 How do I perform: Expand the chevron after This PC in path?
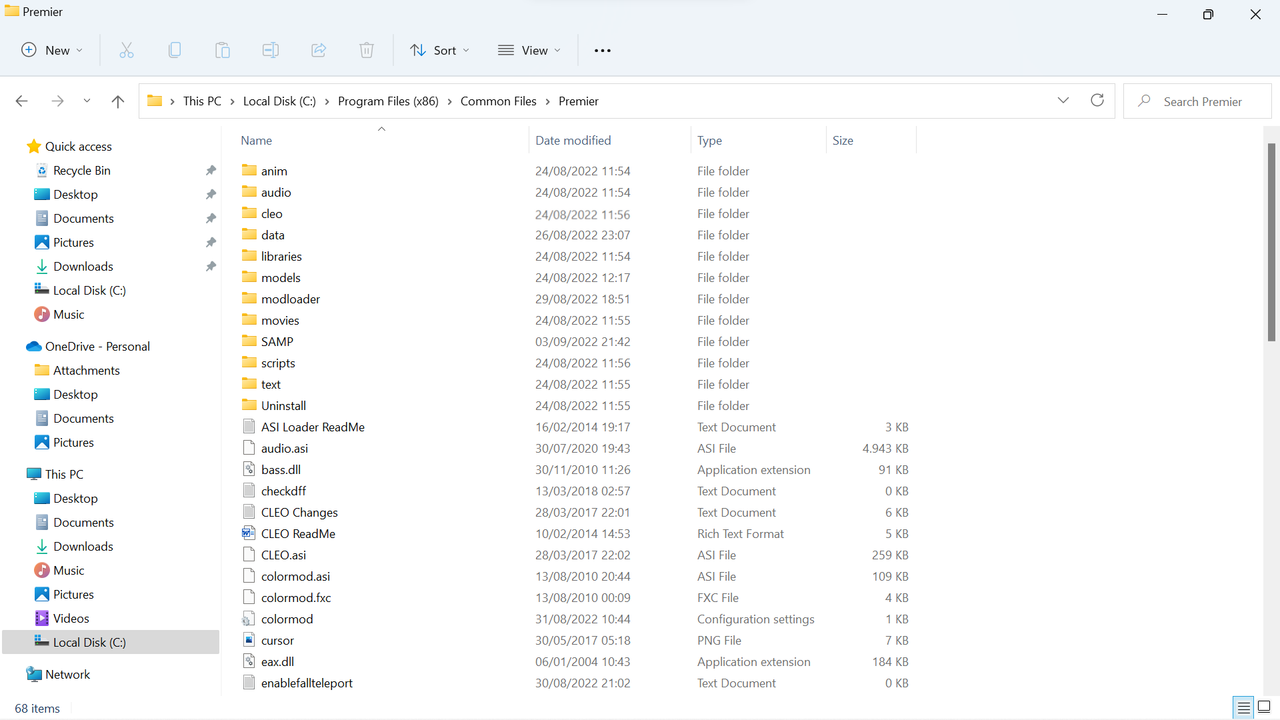click(232, 101)
